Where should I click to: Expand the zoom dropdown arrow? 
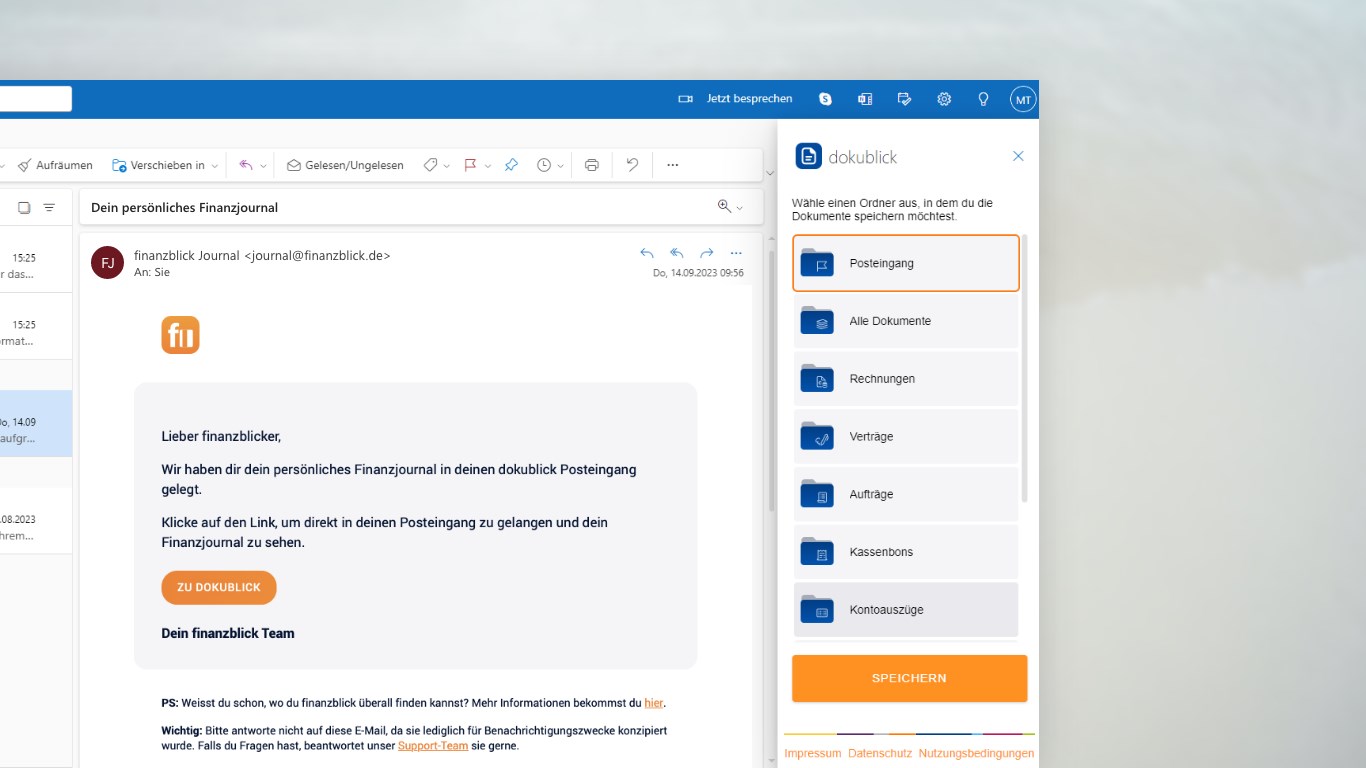[740, 208]
